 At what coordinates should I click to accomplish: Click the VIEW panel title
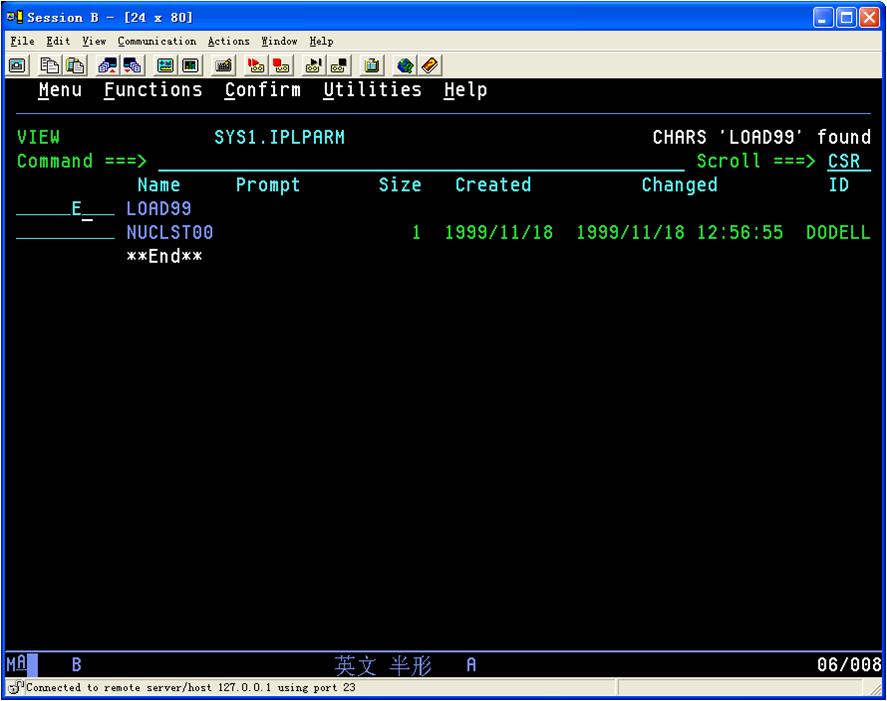click(38, 137)
